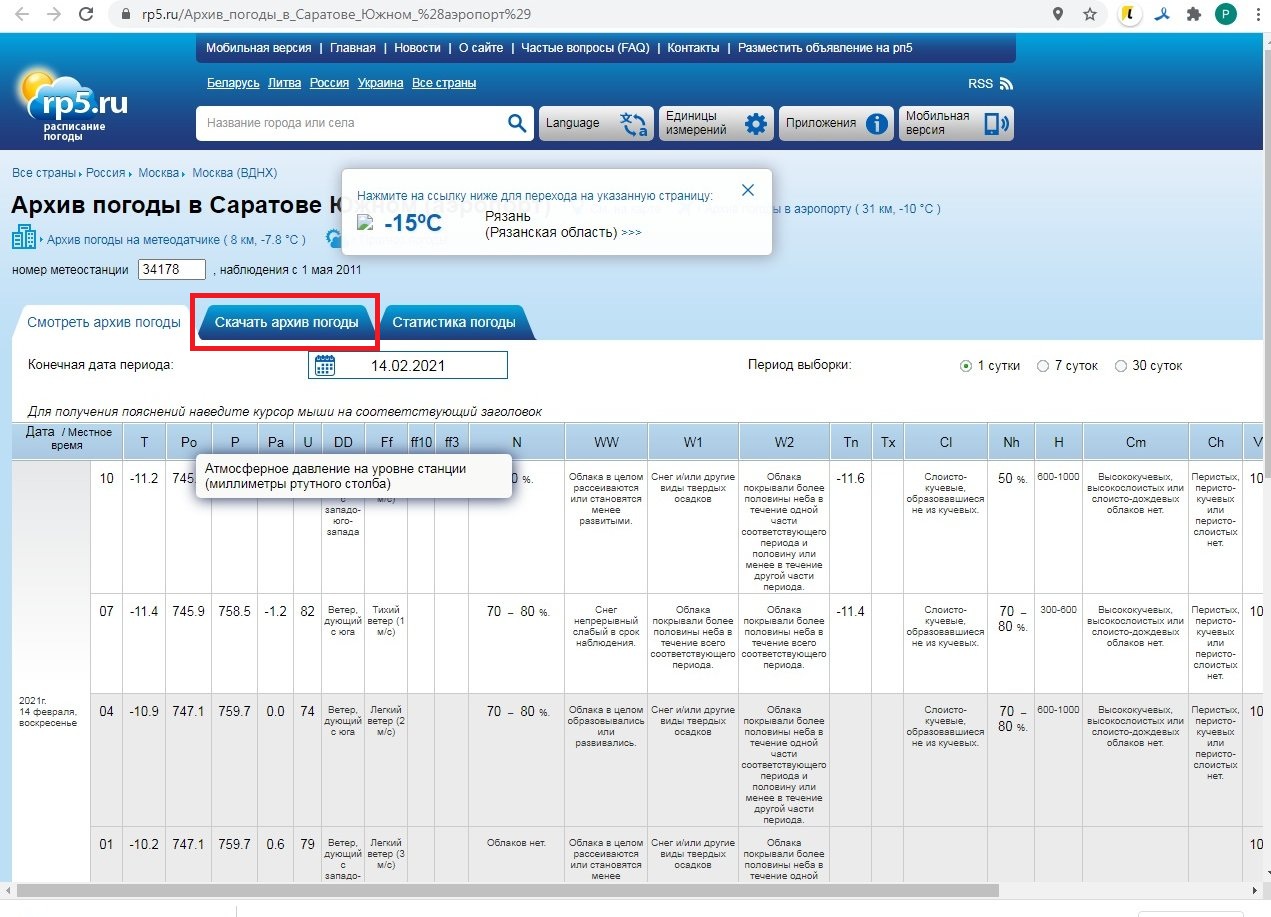Click the search magnifier icon

(x=516, y=123)
